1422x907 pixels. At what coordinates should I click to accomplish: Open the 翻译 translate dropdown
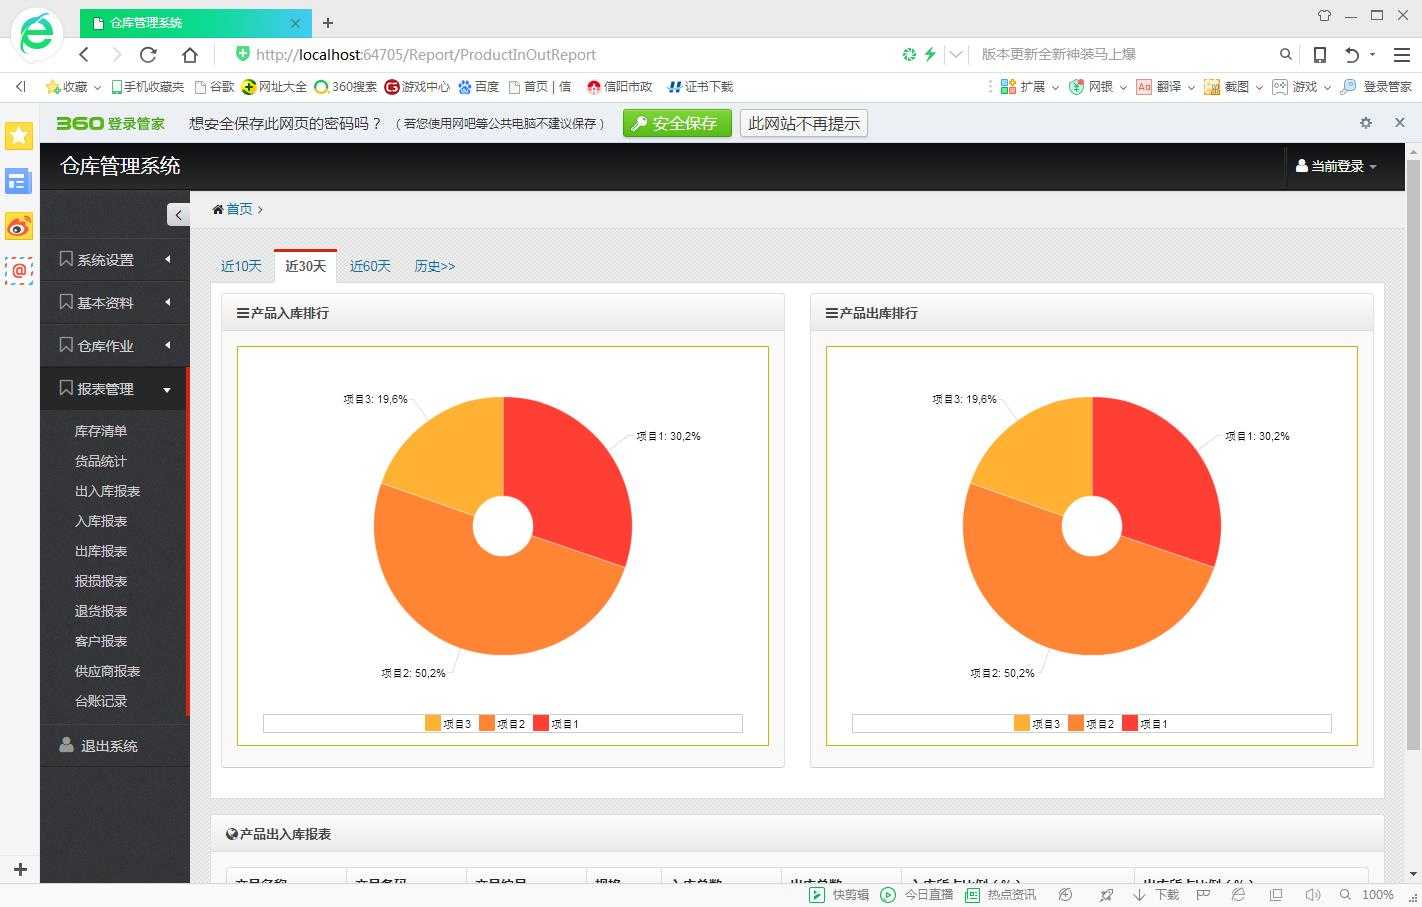pyautogui.click(x=1166, y=87)
